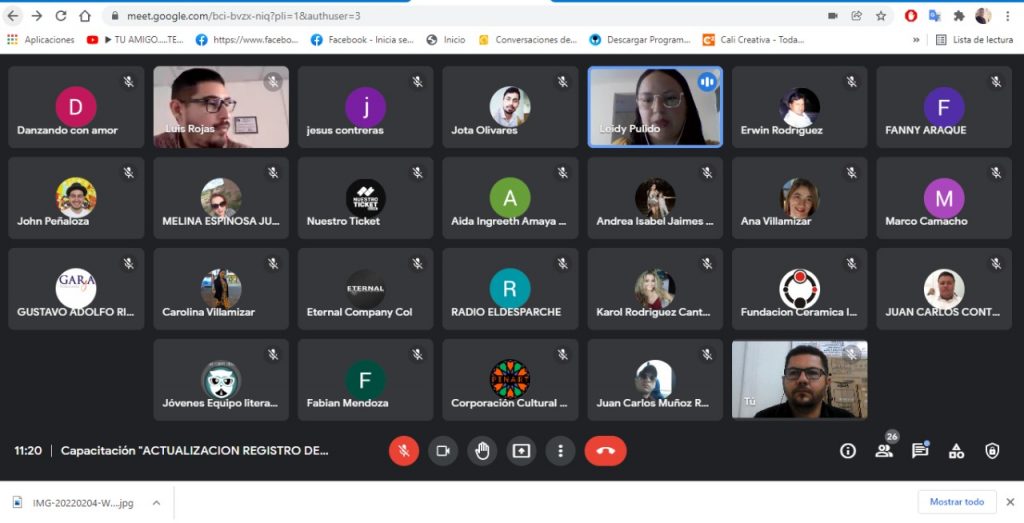Click the Mostrar todo downloads button
Image resolution: width=1024 pixels, height=523 pixels.
click(x=957, y=502)
